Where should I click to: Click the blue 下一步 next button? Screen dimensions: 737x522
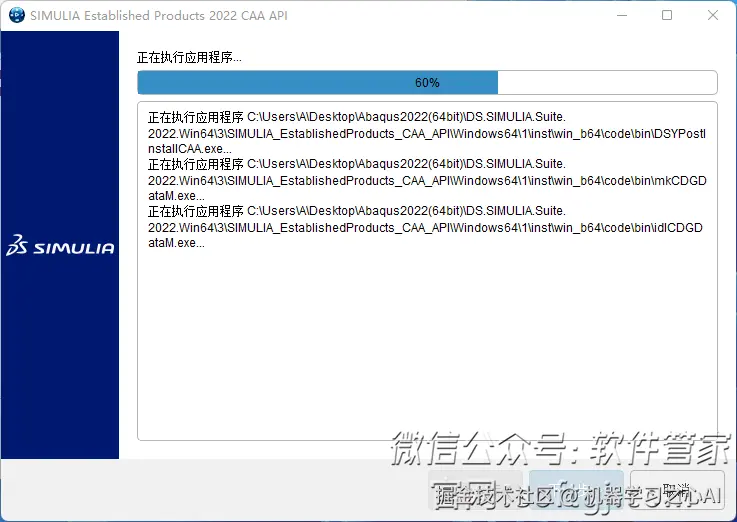pyautogui.click(x=576, y=490)
